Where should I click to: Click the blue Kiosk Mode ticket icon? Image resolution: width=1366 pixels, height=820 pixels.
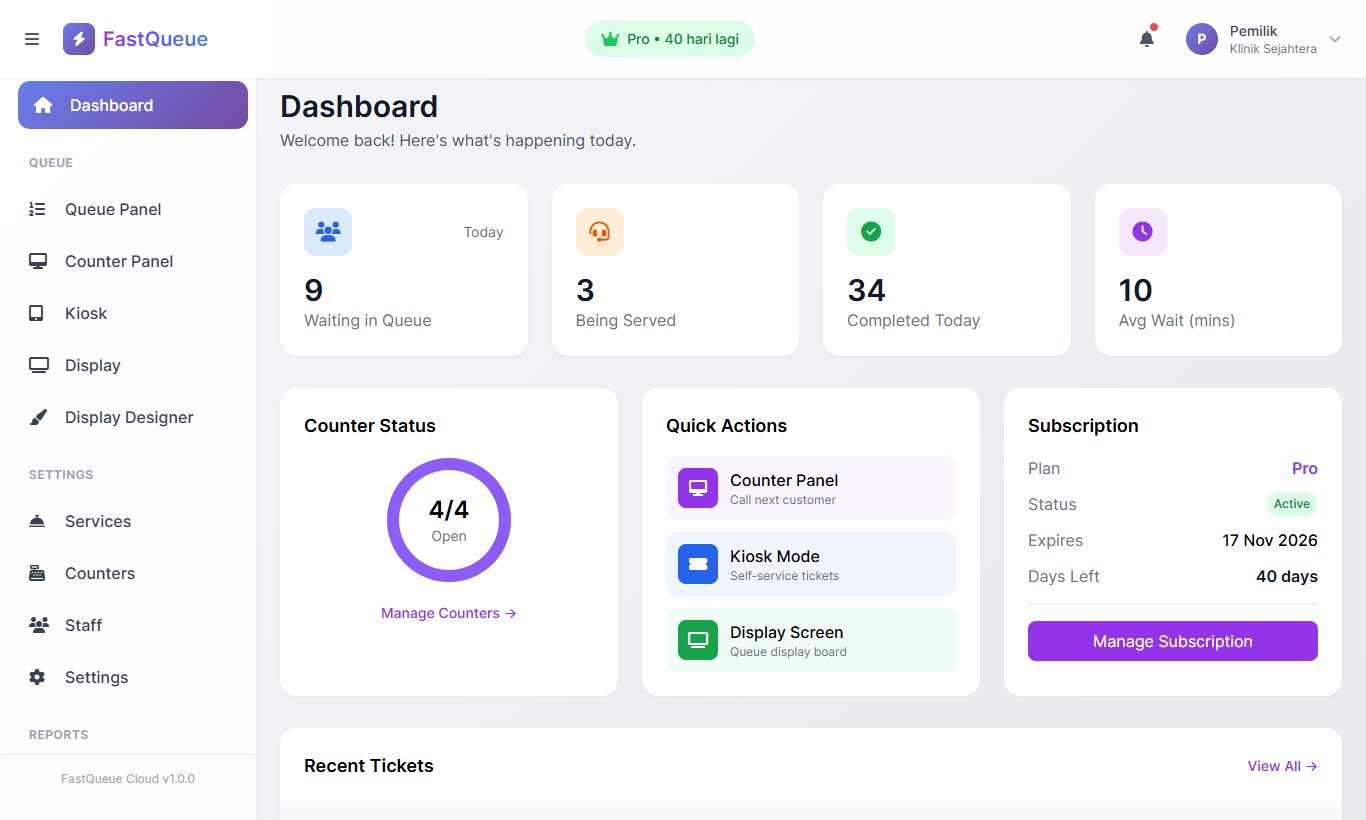click(698, 564)
